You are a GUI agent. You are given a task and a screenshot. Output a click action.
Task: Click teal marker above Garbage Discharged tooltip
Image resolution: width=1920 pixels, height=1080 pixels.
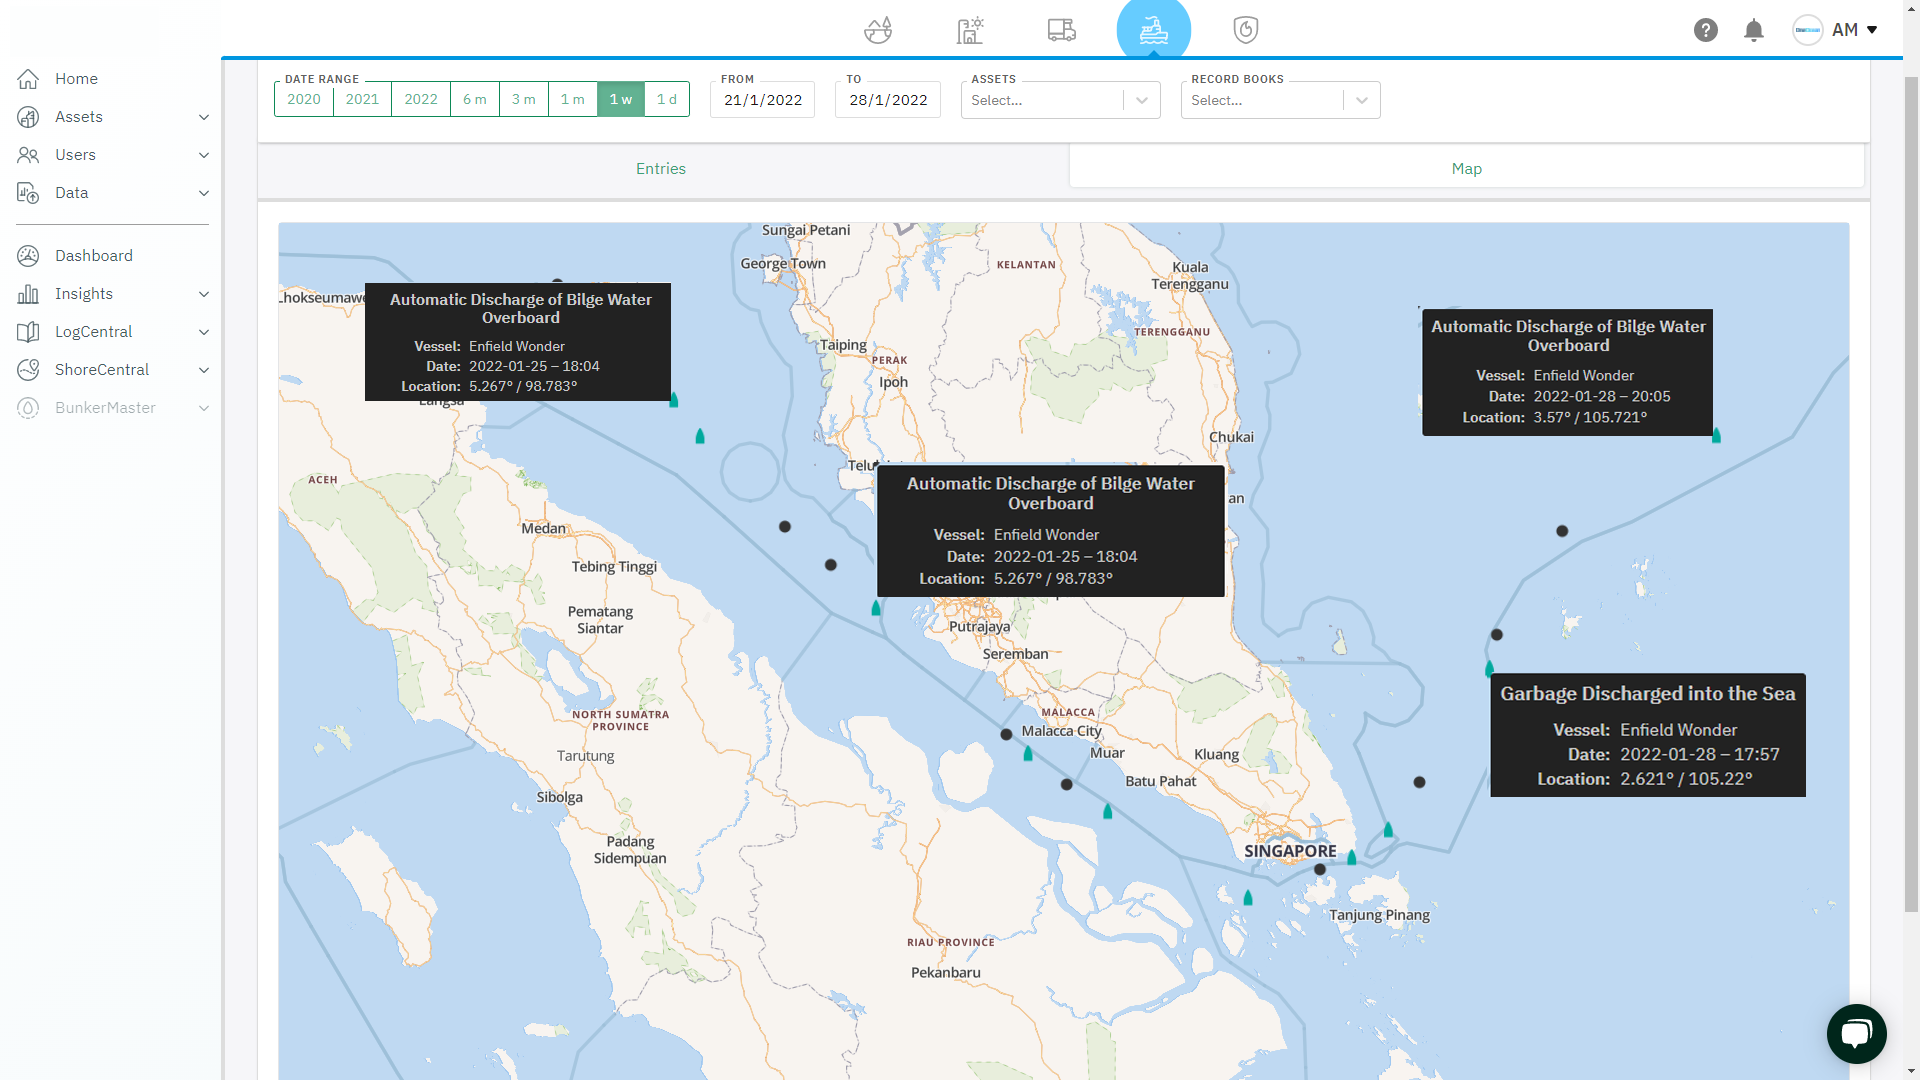click(x=1489, y=668)
